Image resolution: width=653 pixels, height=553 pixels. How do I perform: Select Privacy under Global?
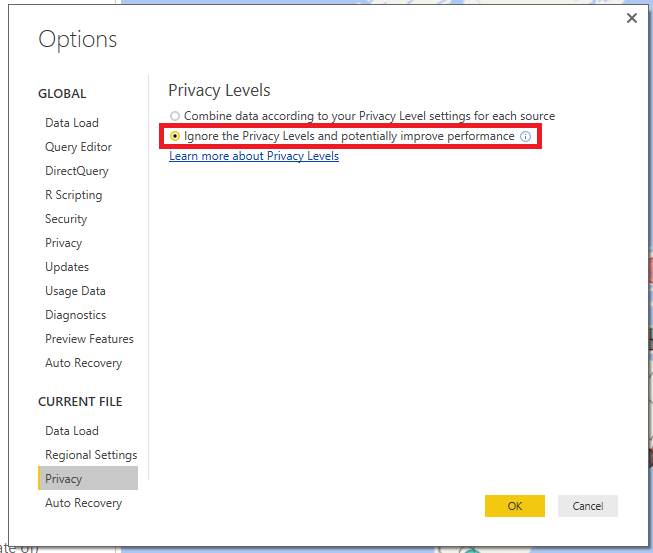[63, 243]
